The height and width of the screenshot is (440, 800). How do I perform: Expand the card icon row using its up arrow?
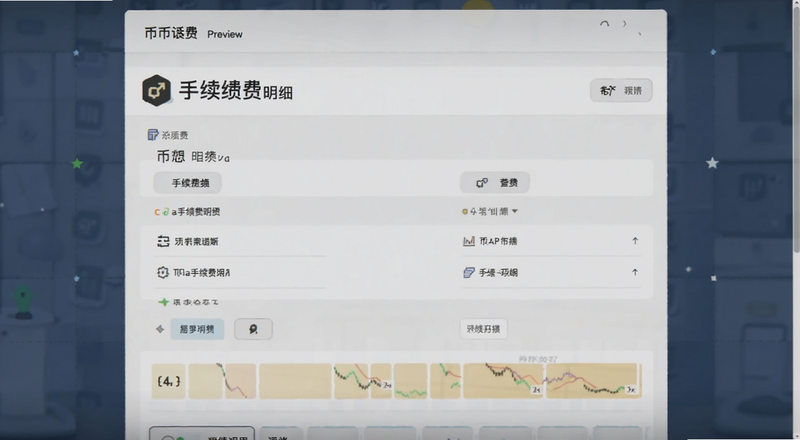point(635,272)
